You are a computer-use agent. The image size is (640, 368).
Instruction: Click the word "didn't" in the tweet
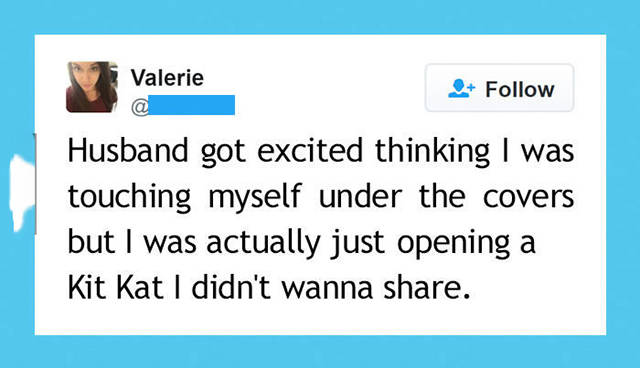tap(231, 287)
